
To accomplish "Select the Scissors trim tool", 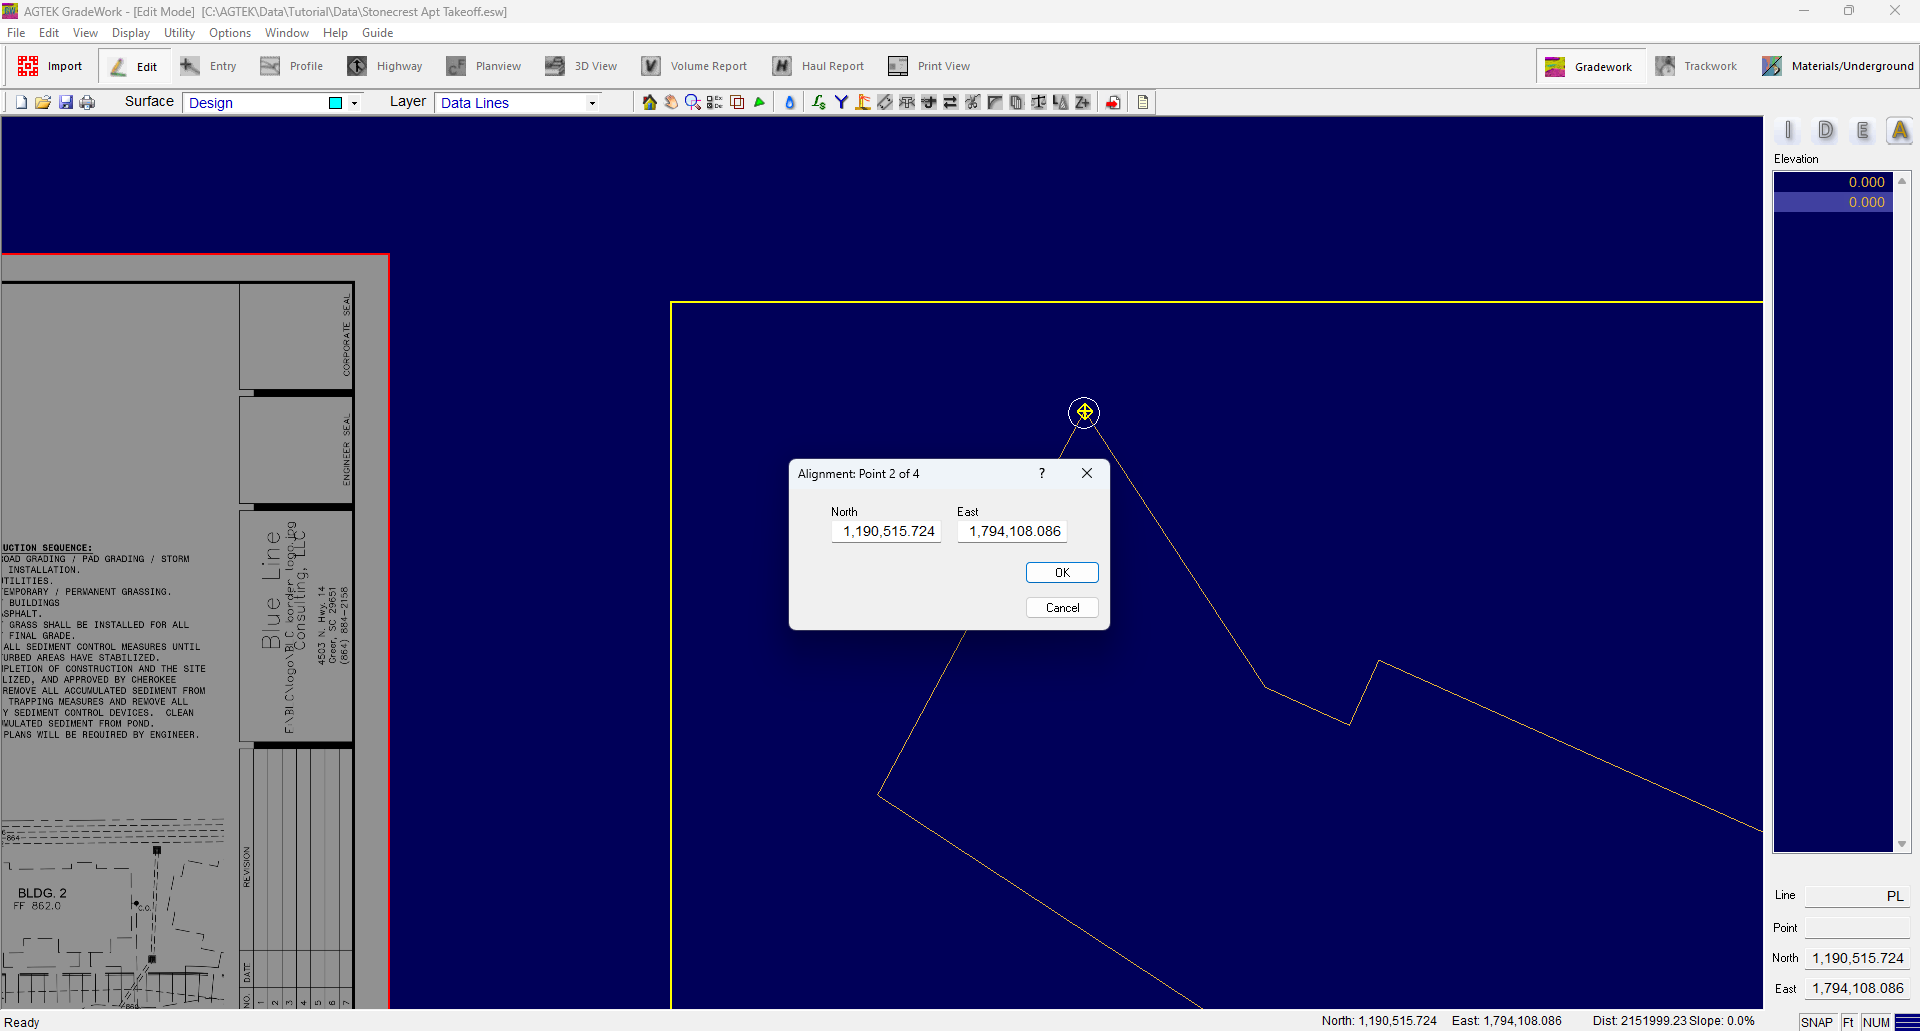I will click(x=972, y=102).
